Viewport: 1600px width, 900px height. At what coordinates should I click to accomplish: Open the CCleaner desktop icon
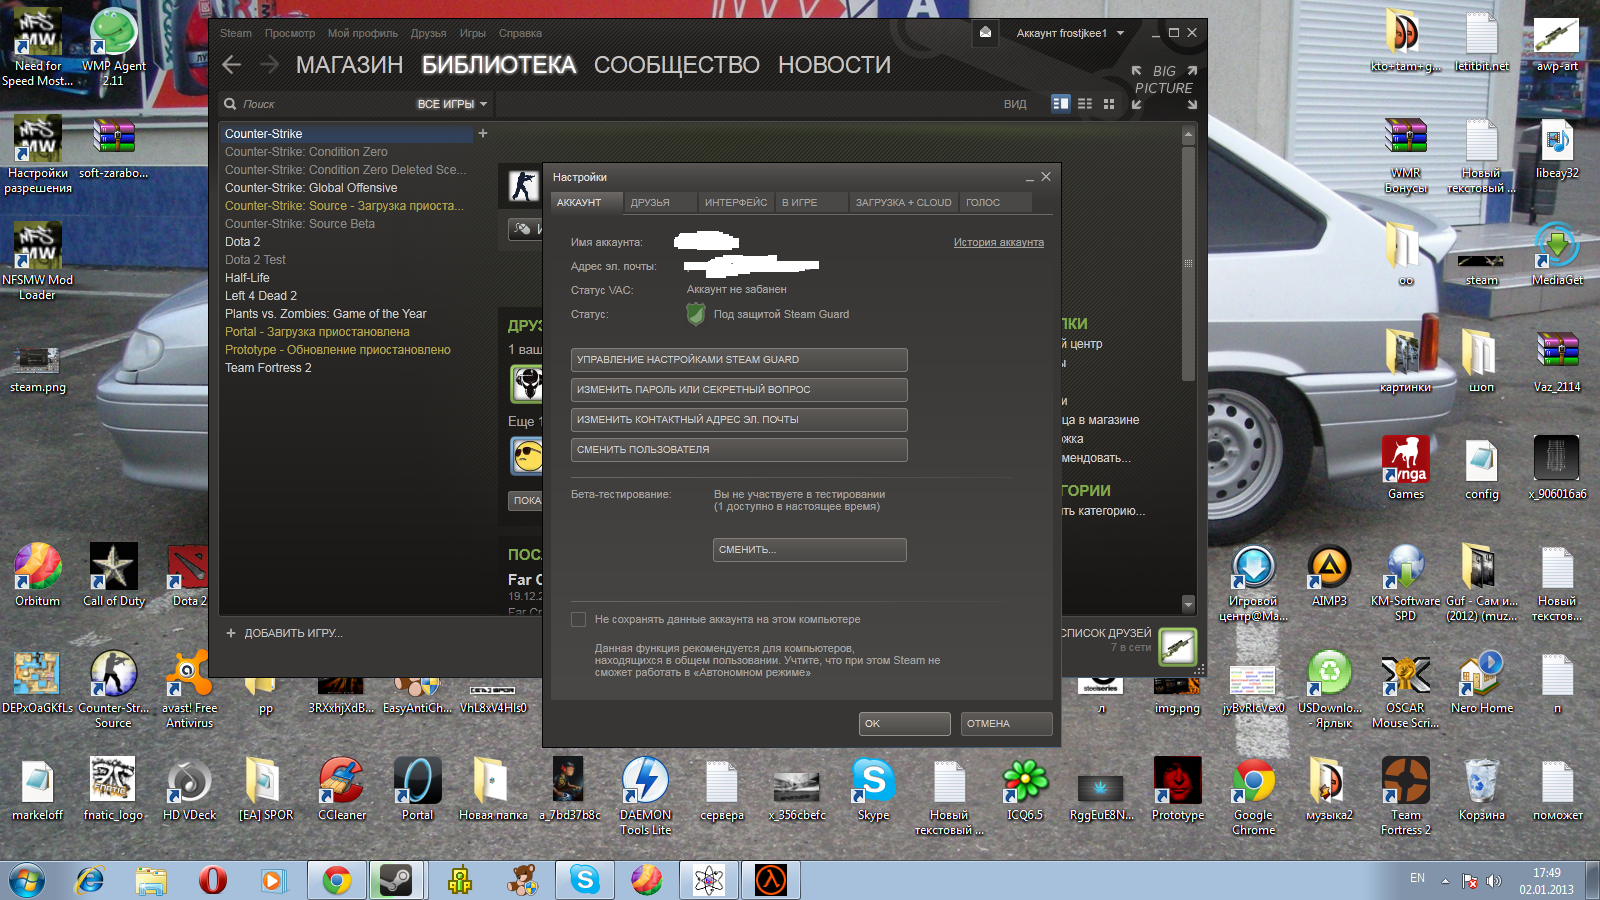click(x=342, y=789)
